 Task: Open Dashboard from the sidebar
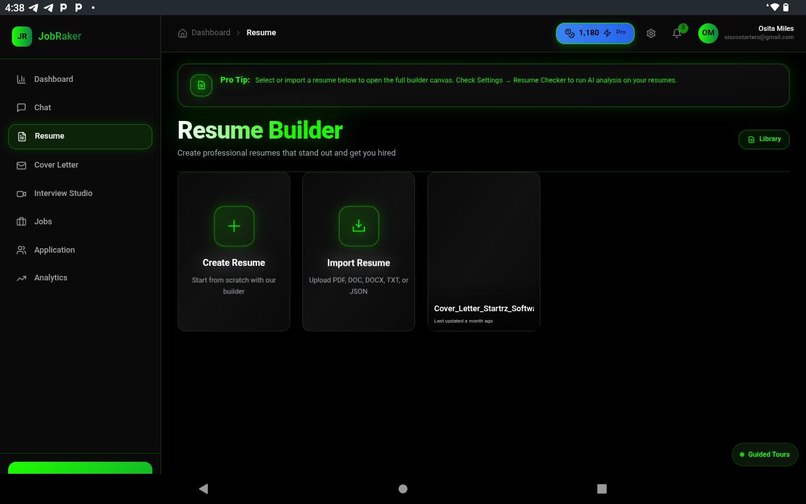(x=80, y=79)
